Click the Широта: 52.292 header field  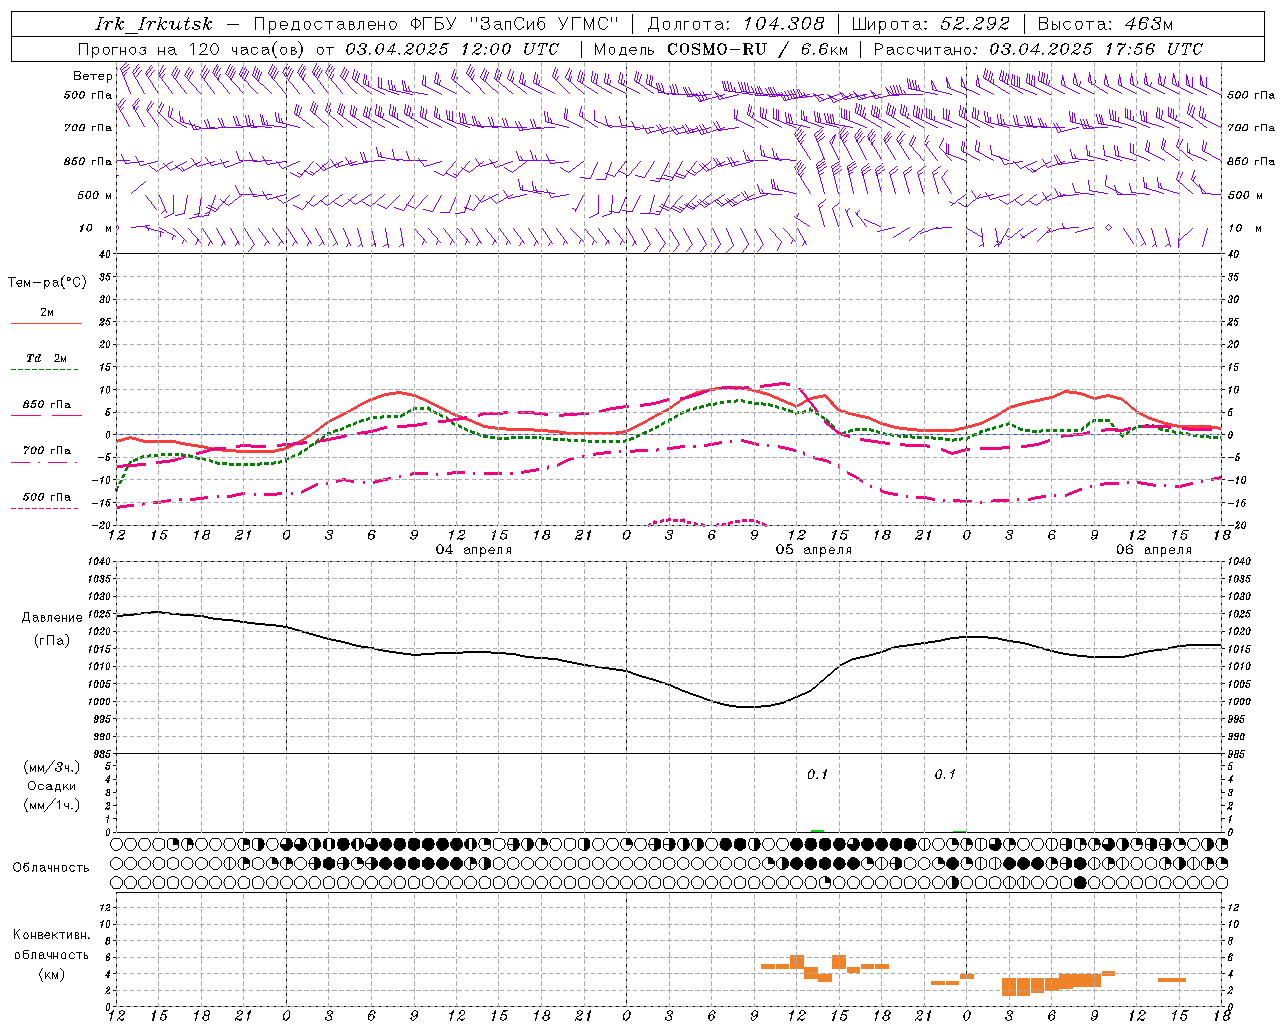click(x=930, y=24)
